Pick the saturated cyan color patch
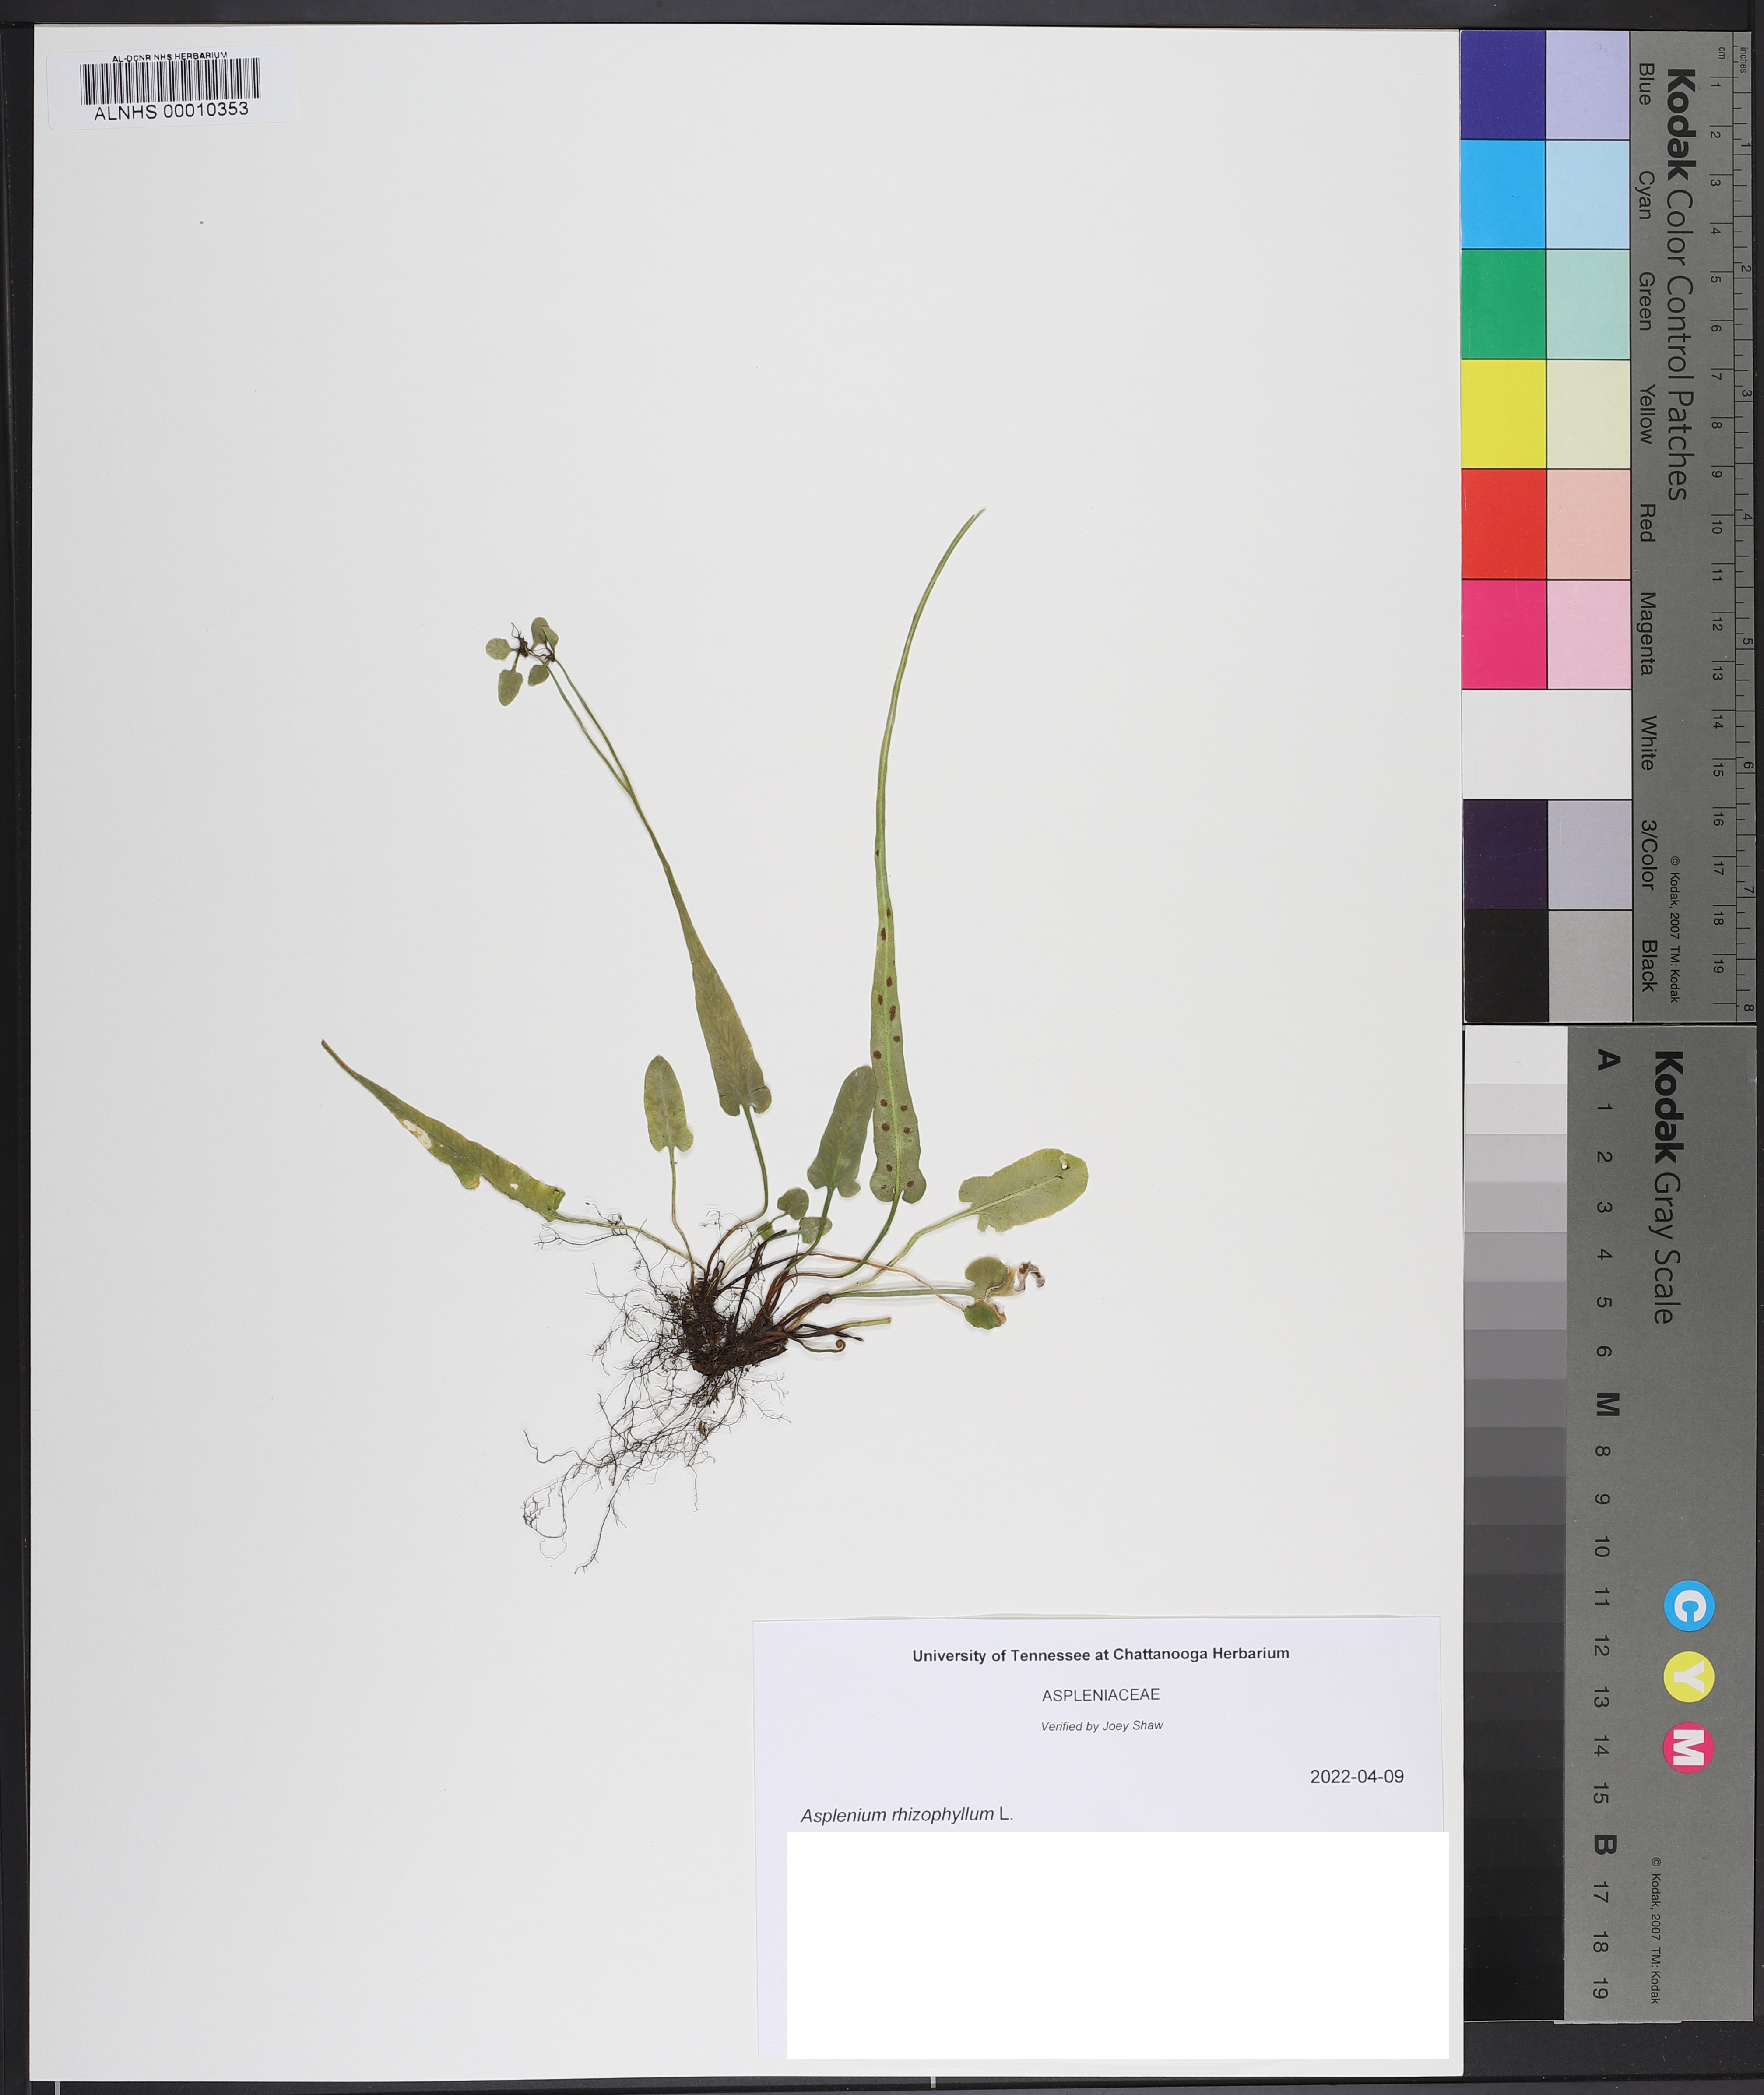The image size is (1764, 2095). coord(1503,194)
